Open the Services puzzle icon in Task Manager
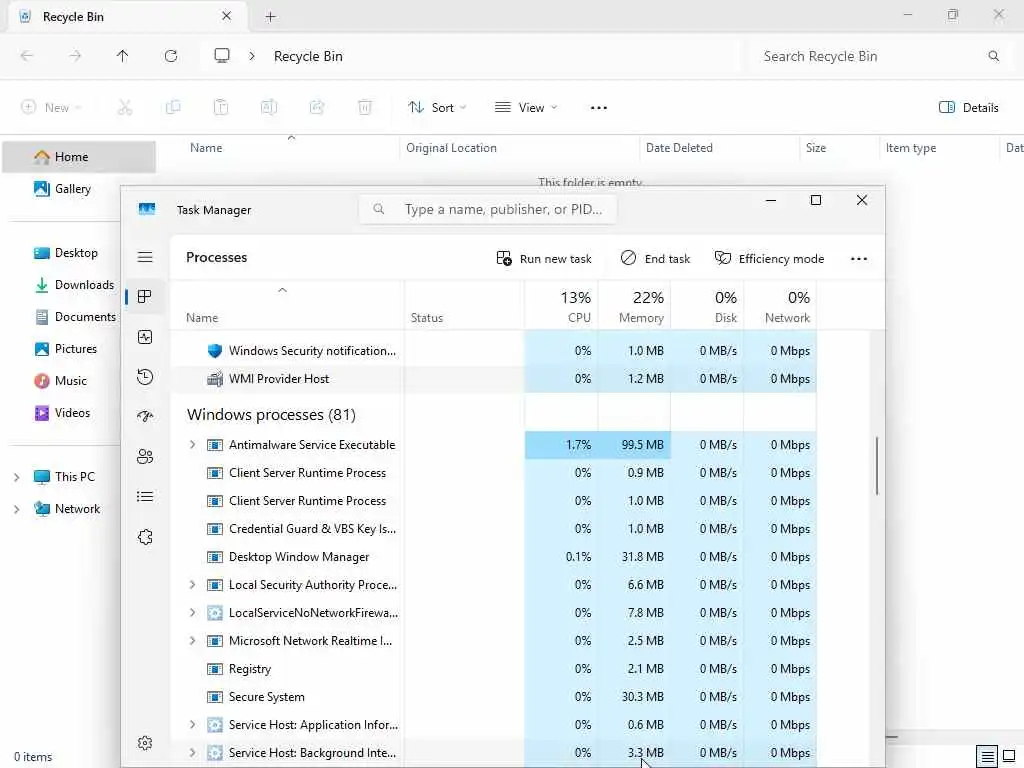This screenshot has height=768, width=1024. click(145, 537)
